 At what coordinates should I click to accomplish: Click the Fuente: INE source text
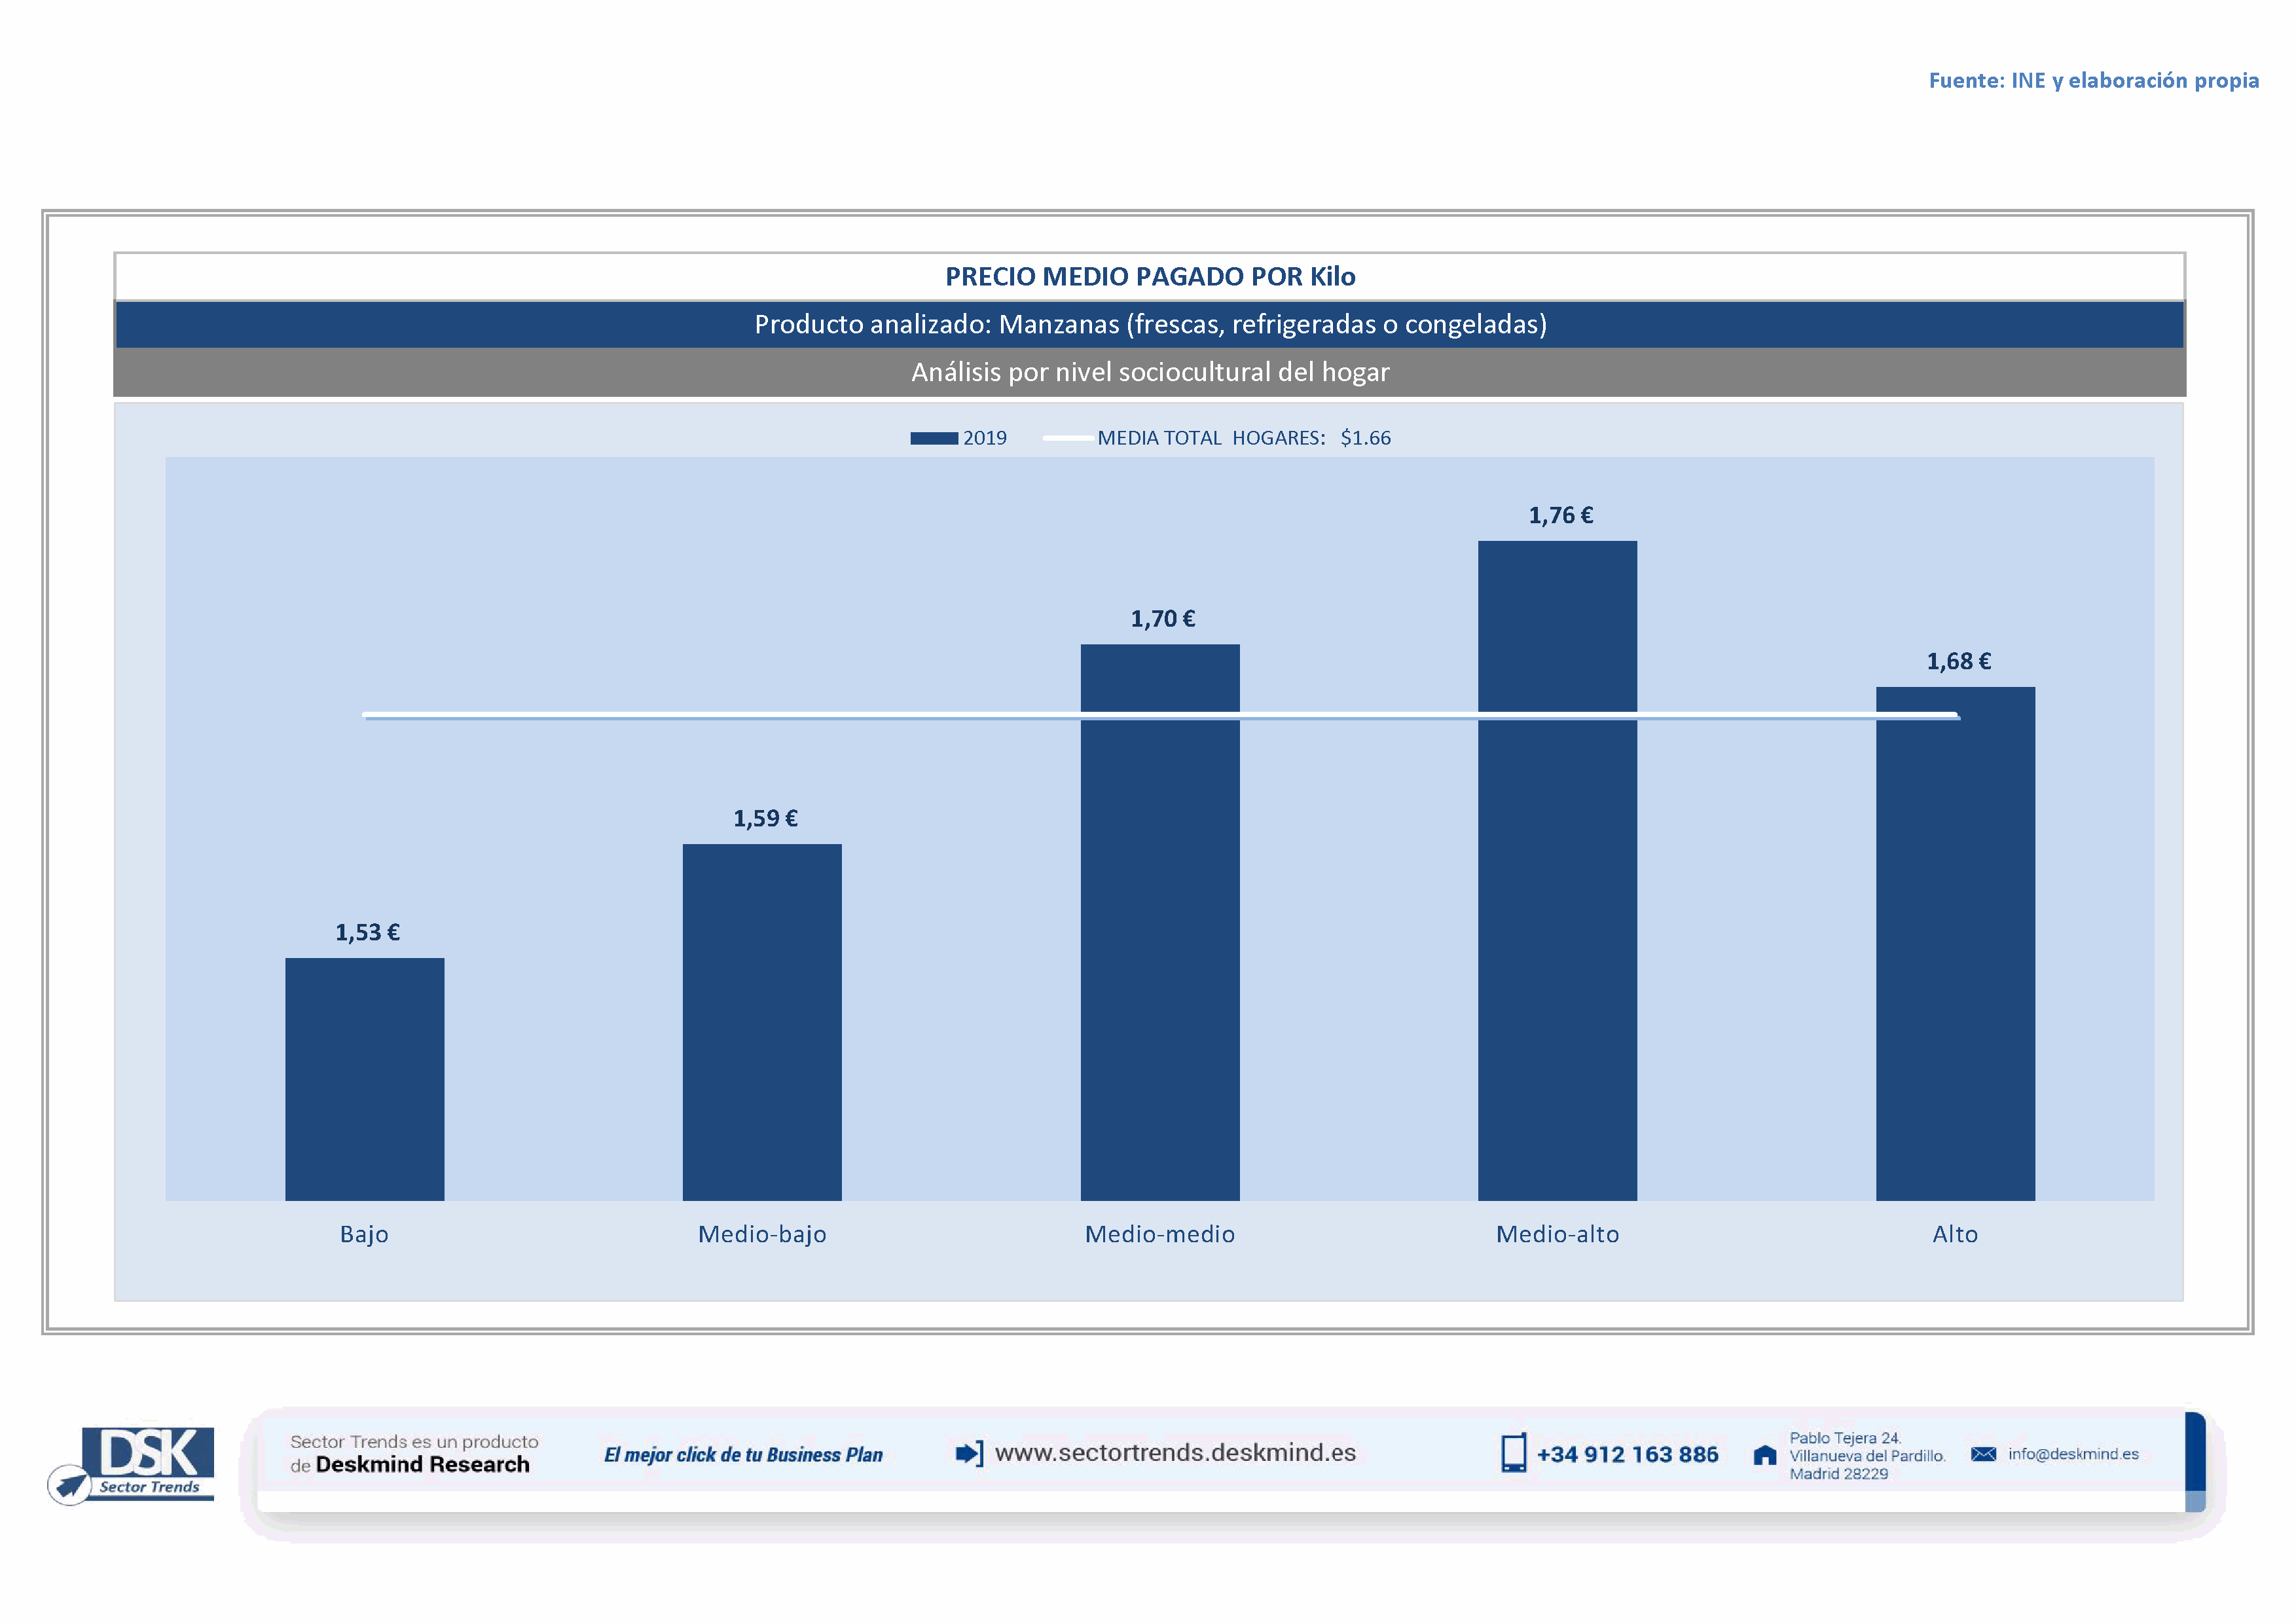click(x=2093, y=80)
